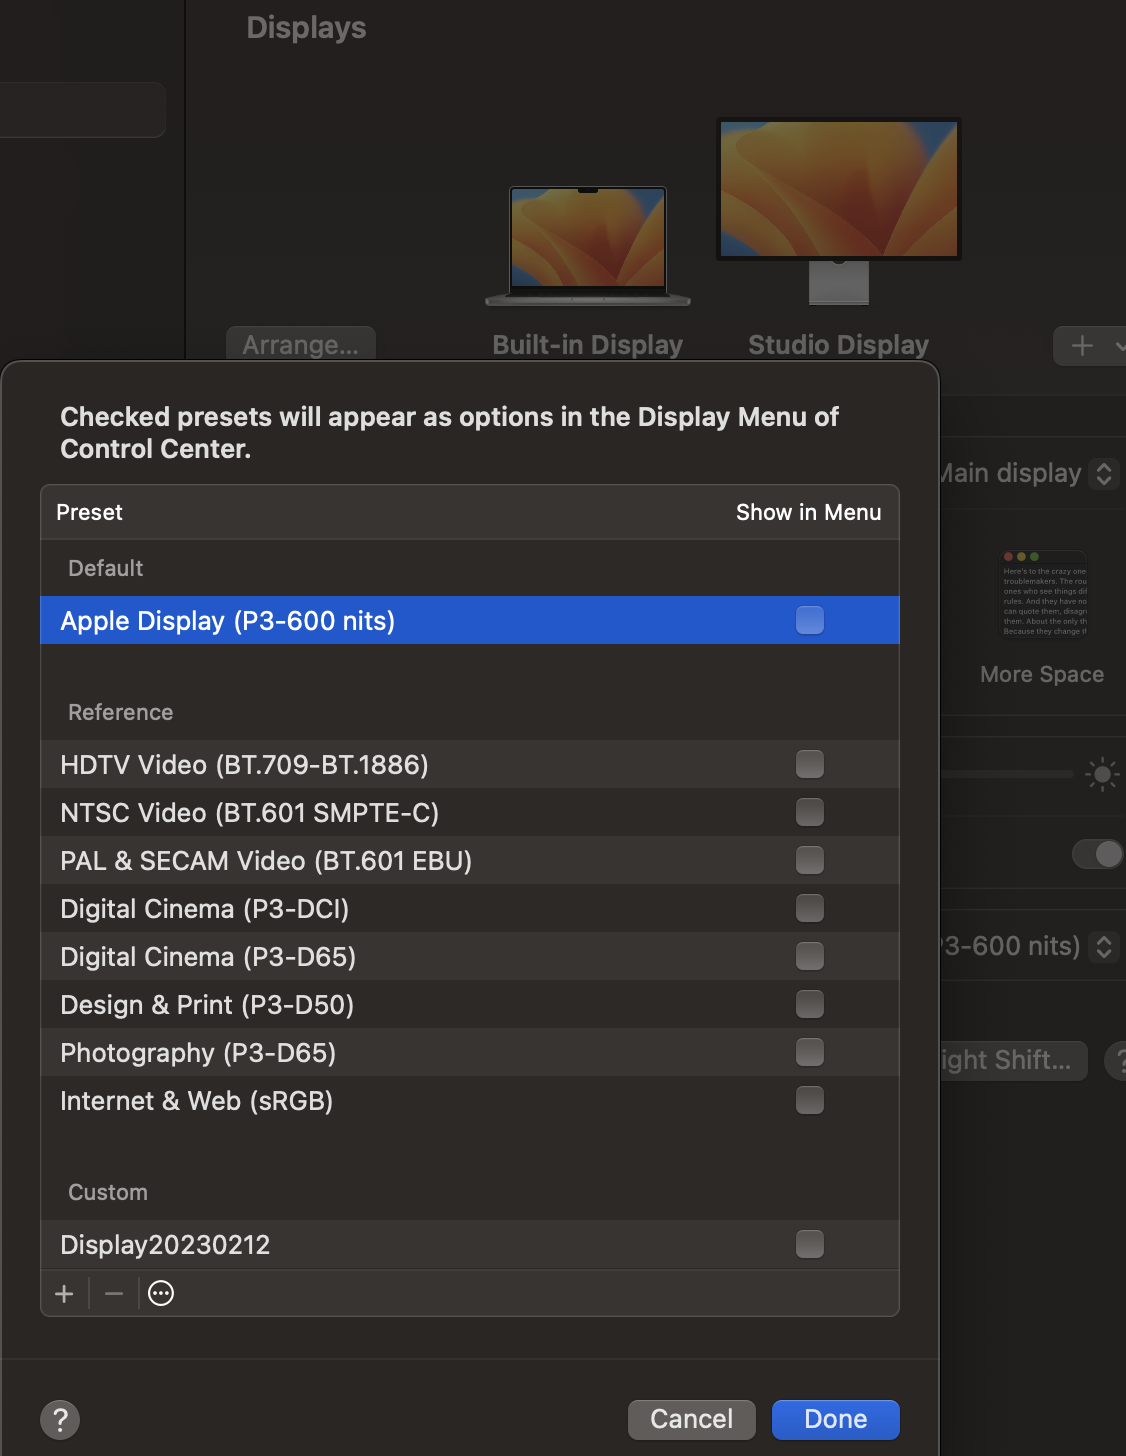The image size is (1126, 1456).
Task: Confirm with the Done button
Action: pos(836,1419)
